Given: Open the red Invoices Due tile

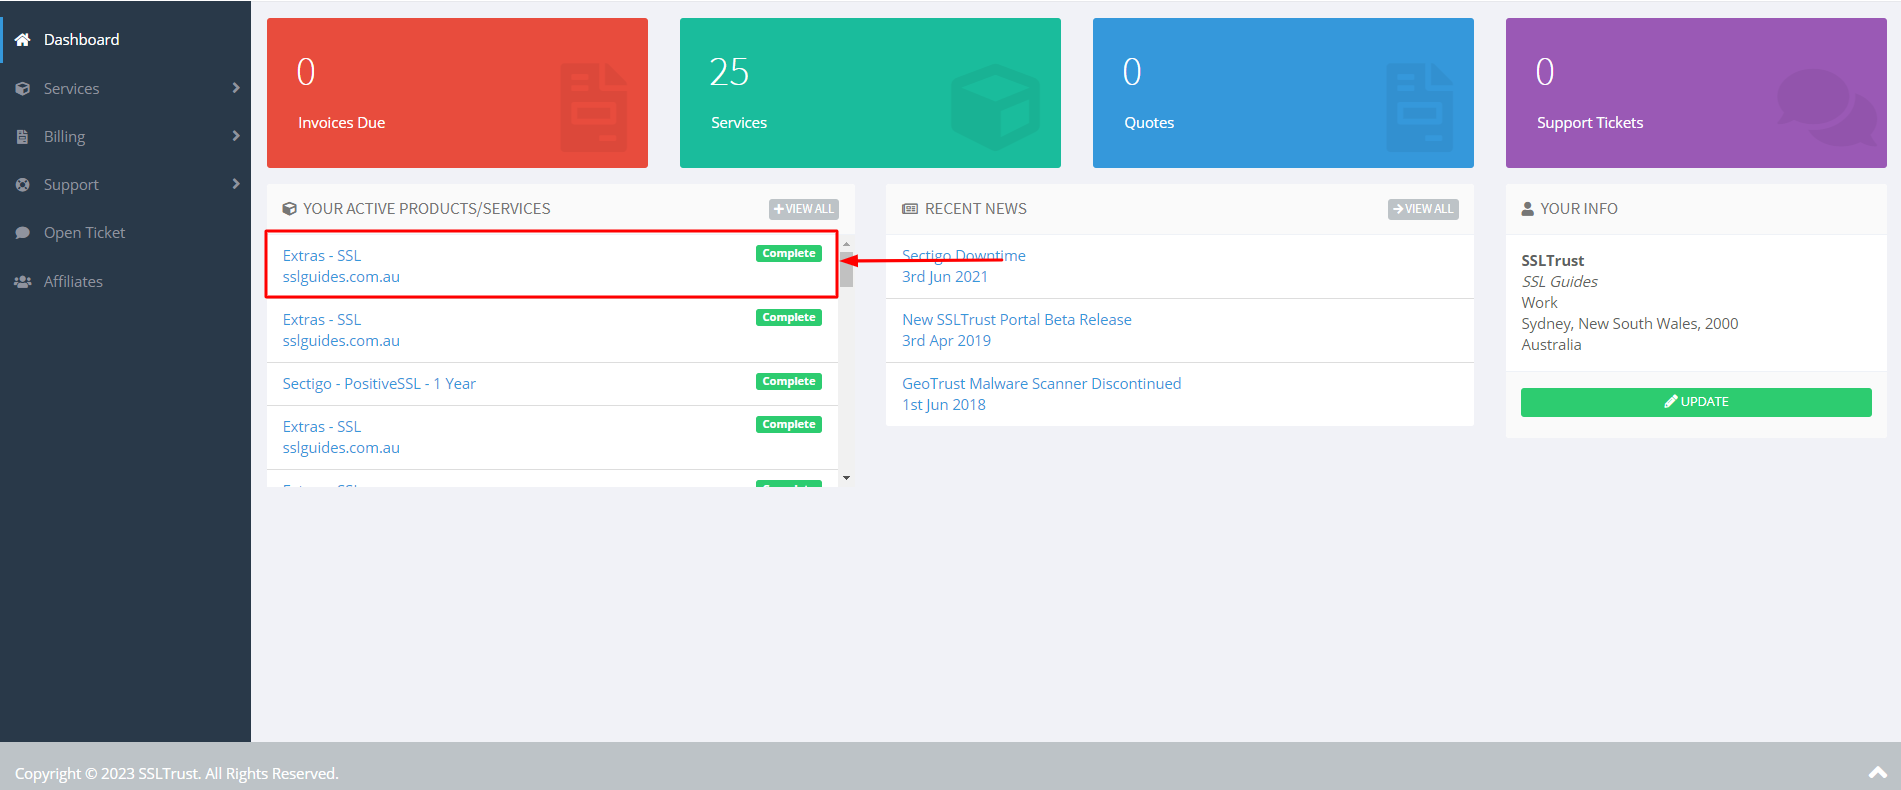Looking at the screenshot, I should (457, 93).
